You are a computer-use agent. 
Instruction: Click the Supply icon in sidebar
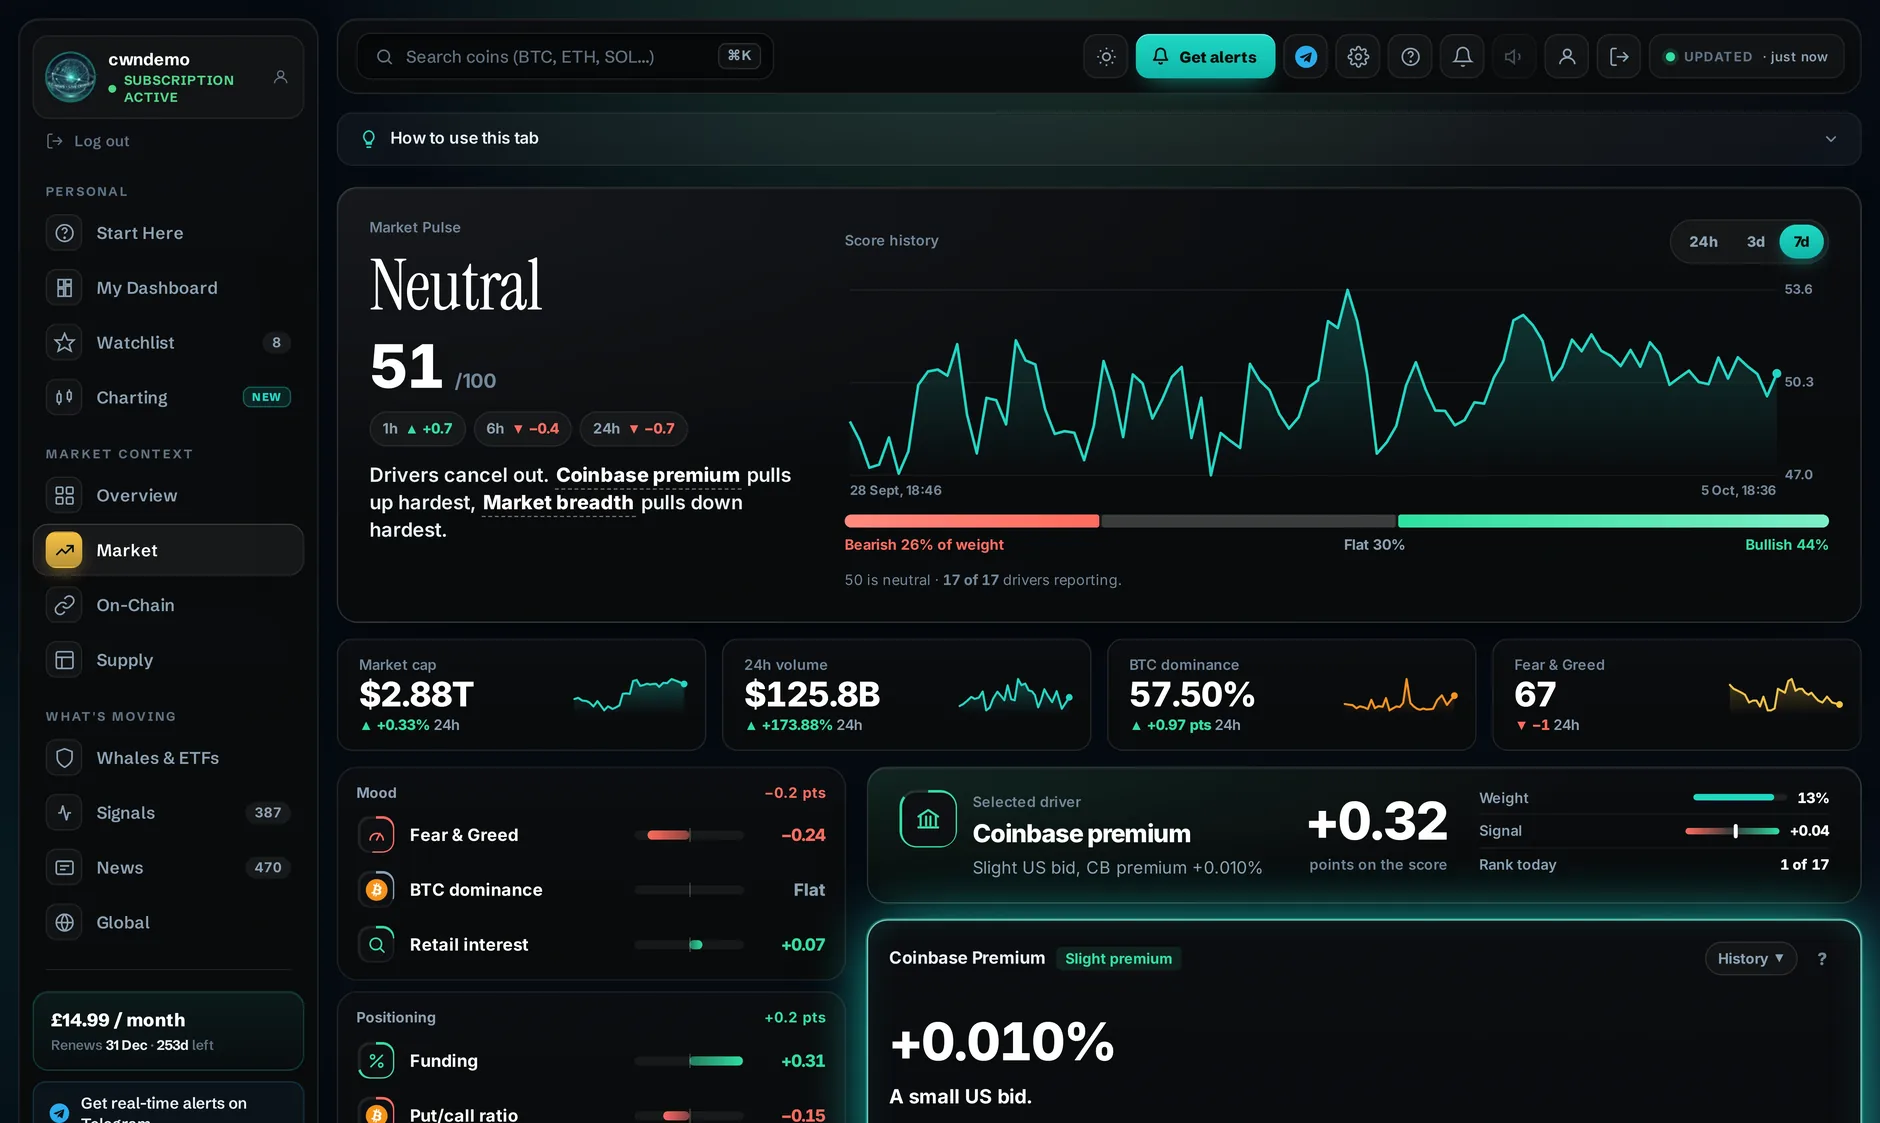pos(65,660)
